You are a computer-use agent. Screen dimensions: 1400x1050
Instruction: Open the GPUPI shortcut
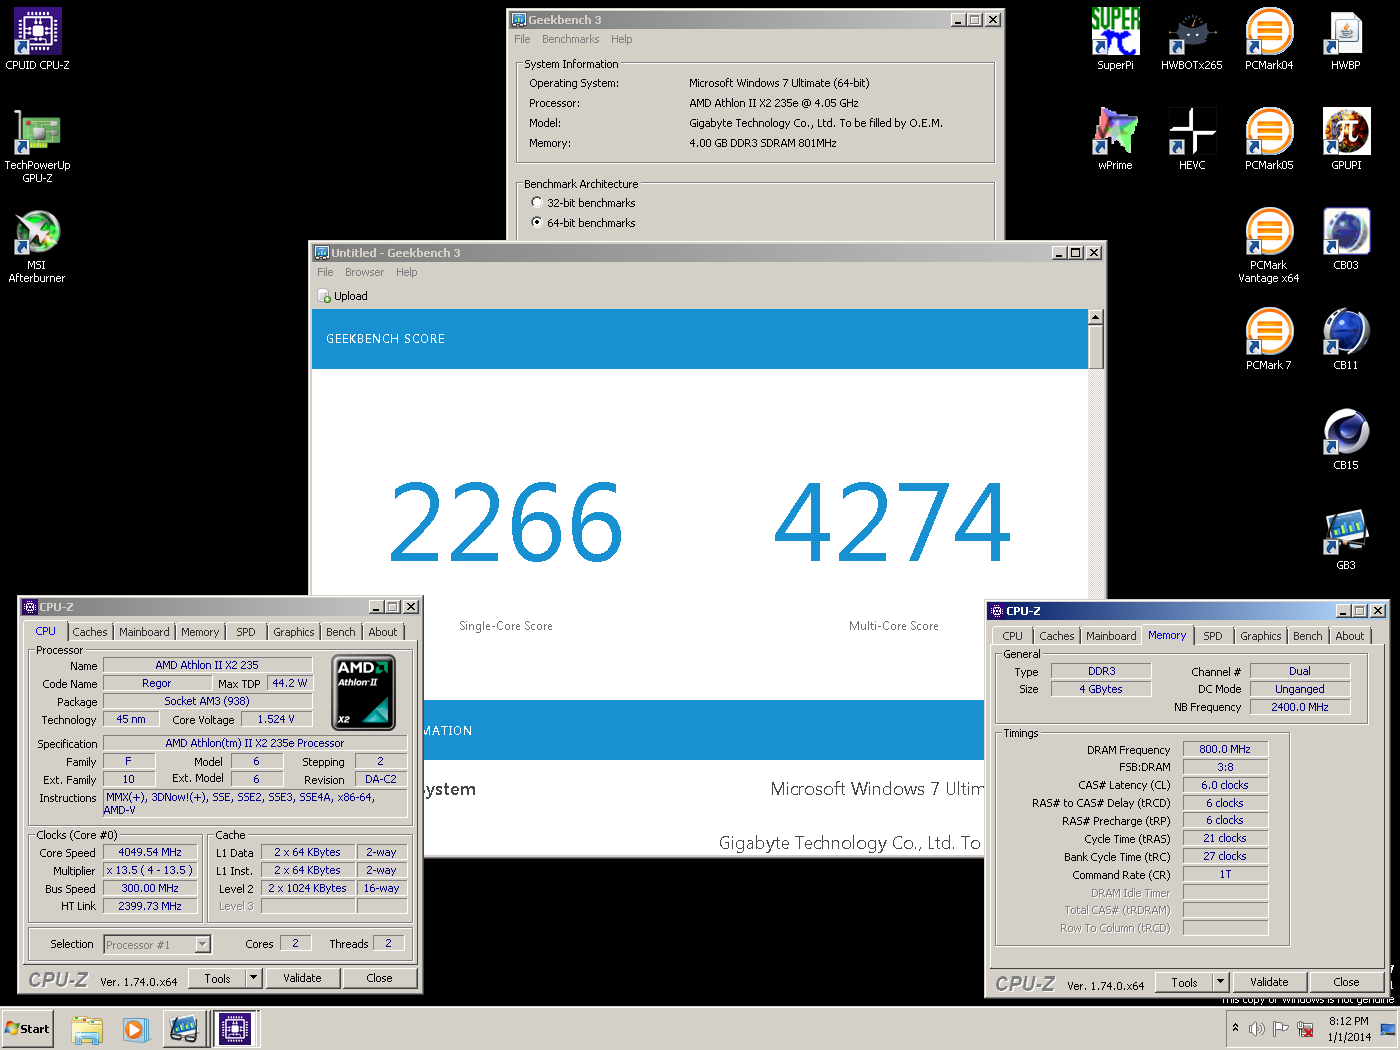[1346, 140]
